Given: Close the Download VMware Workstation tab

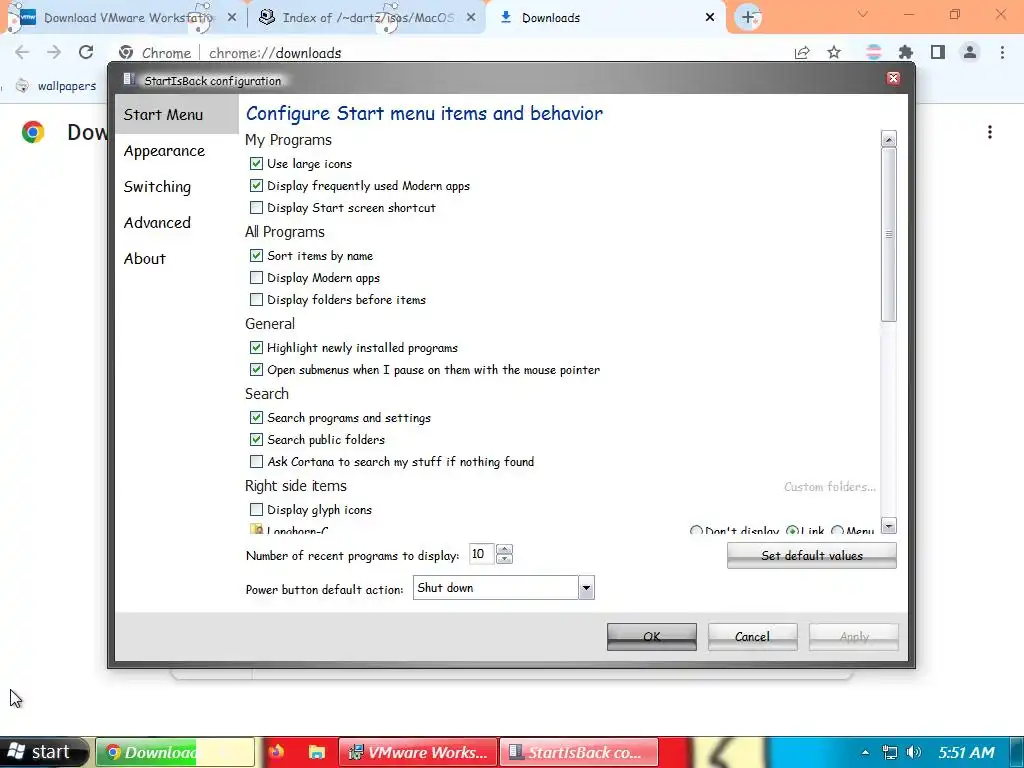Looking at the screenshot, I should [x=232, y=18].
